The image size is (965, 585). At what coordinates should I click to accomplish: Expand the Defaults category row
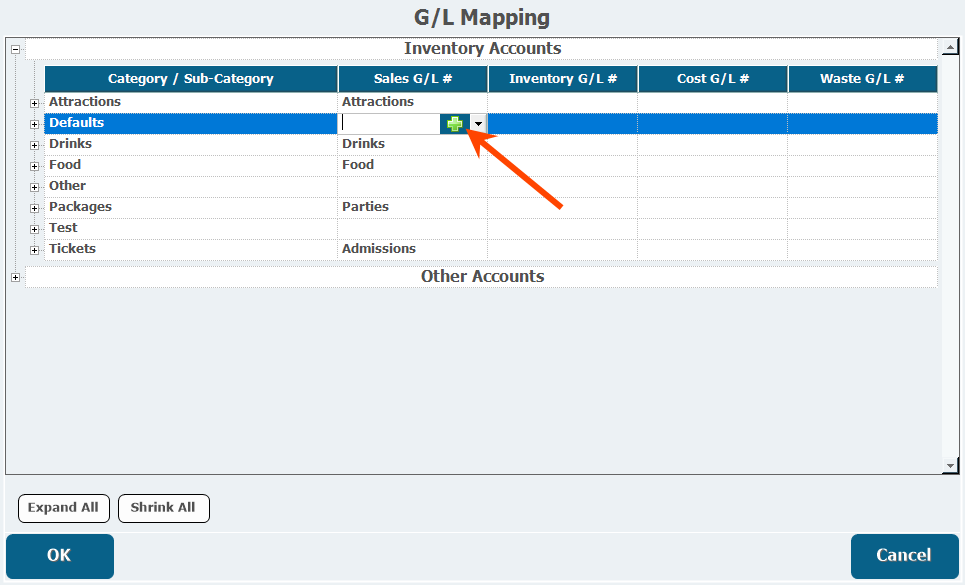(34, 124)
